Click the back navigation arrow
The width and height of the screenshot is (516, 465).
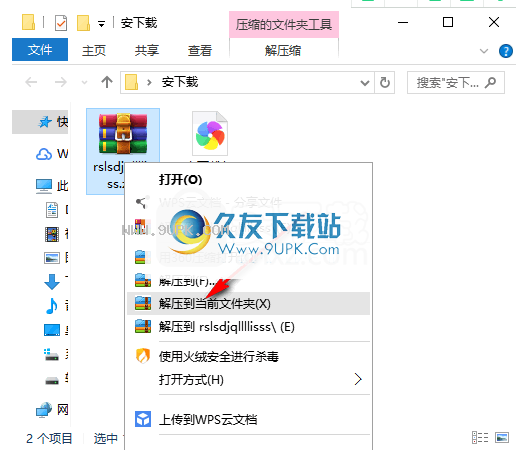coord(31,82)
